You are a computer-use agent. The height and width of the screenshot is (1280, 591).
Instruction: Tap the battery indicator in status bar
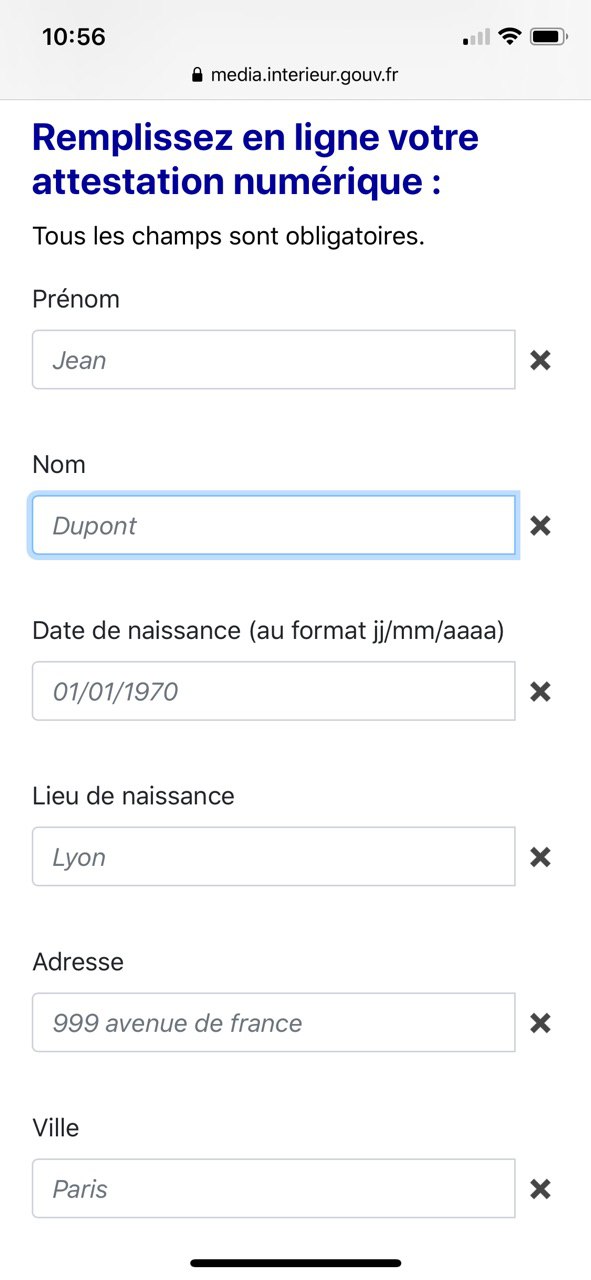[x=549, y=37]
